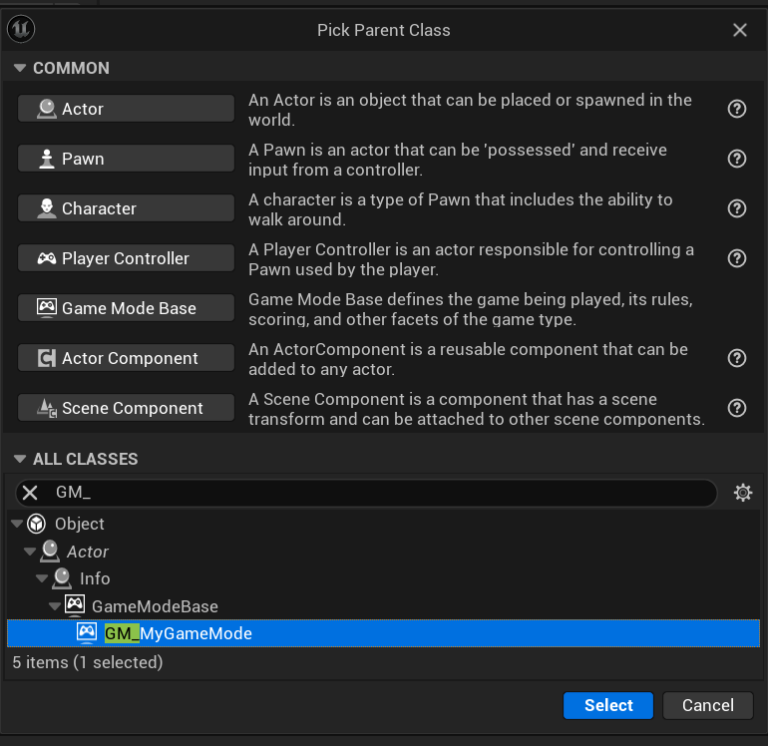Pick the Character parent class button
Viewport: 768px width, 746px height.
click(126, 208)
